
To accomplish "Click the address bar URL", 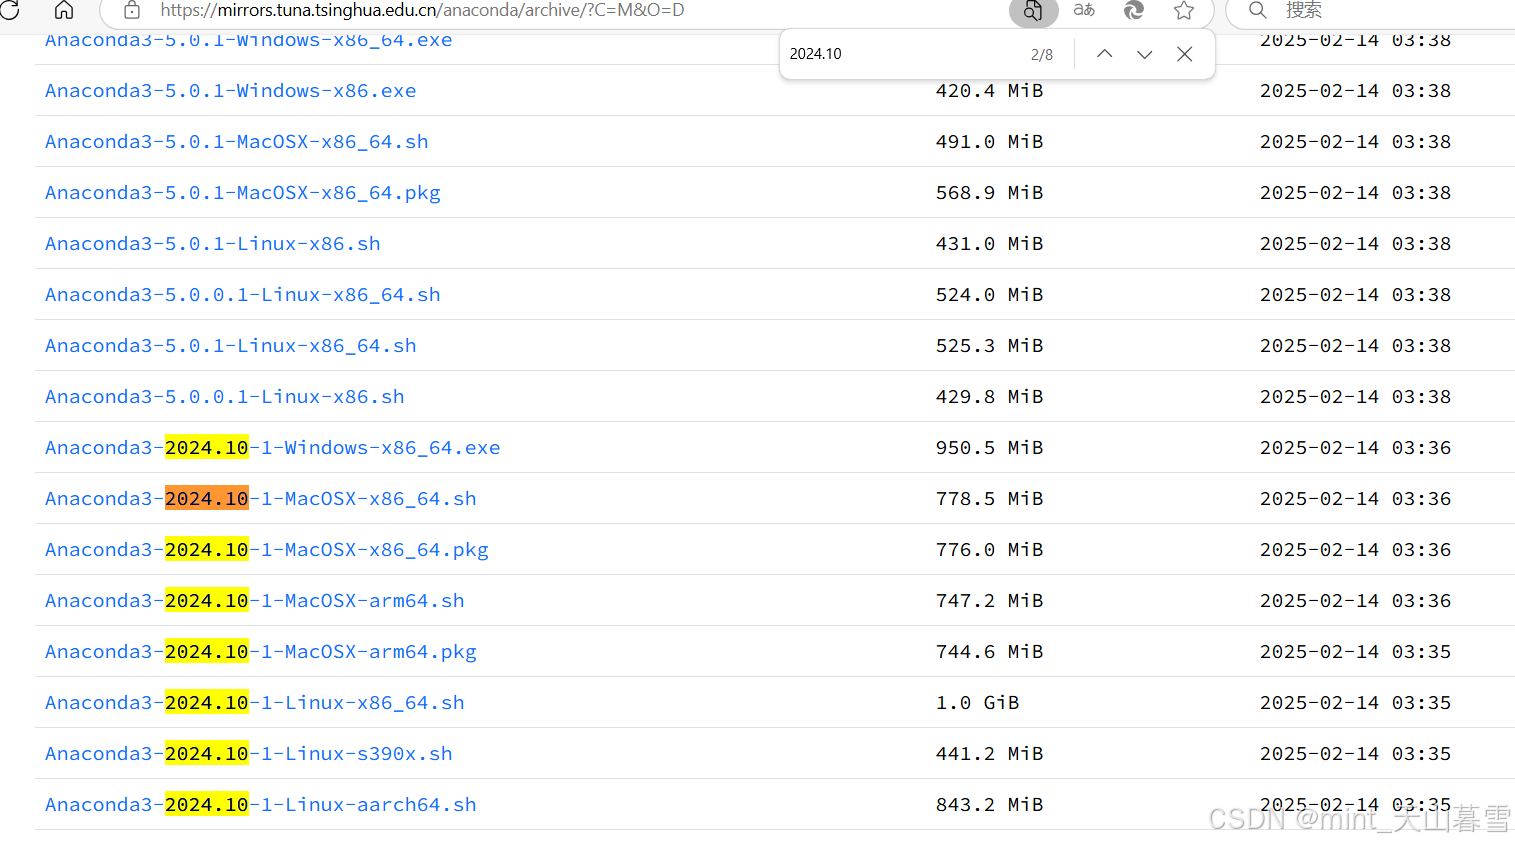I will pos(422,10).
